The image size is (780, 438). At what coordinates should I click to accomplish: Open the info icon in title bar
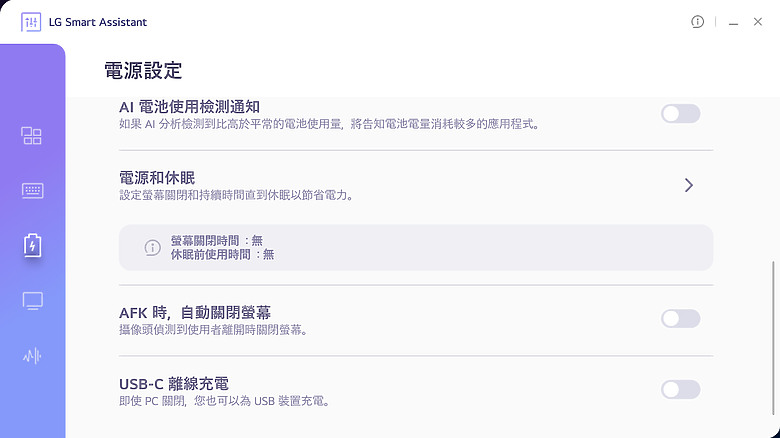click(x=697, y=22)
